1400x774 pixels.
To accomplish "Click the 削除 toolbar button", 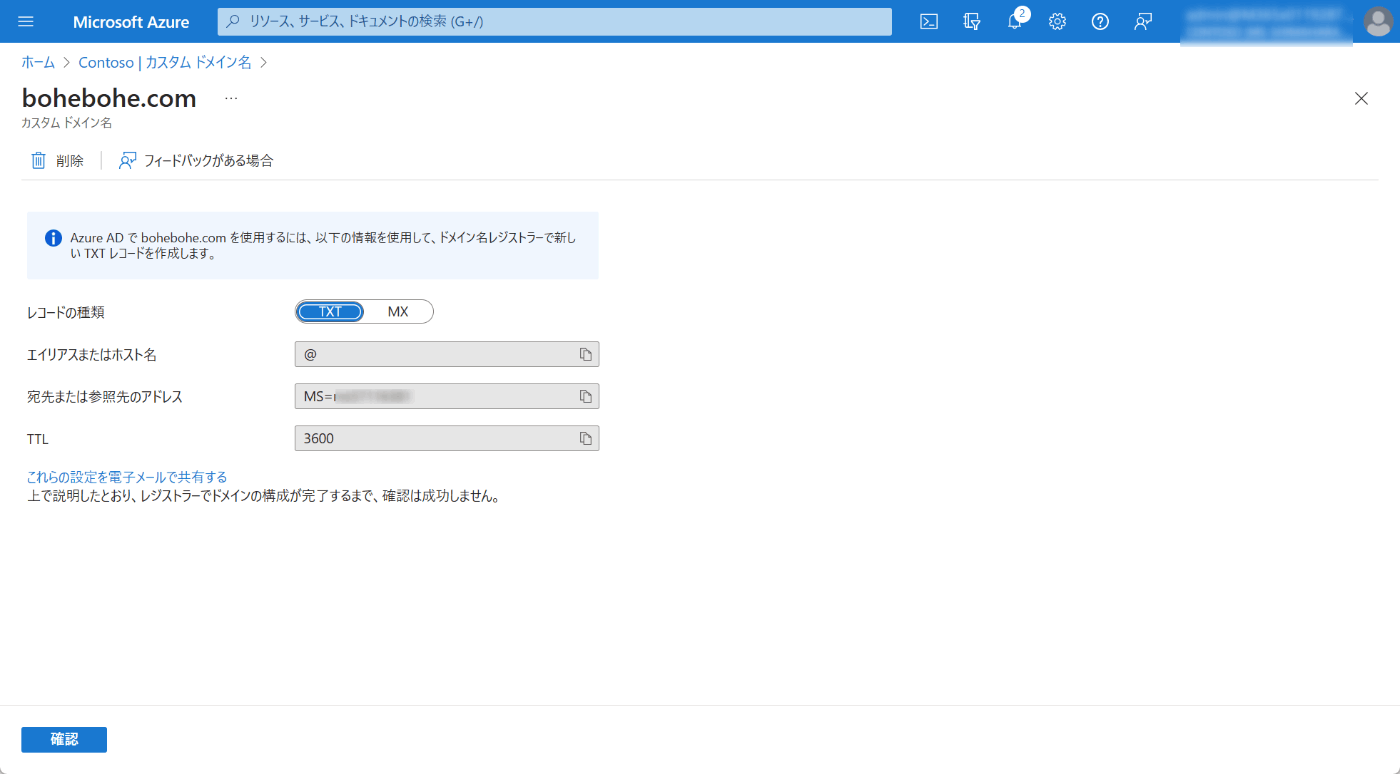I will [57, 160].
